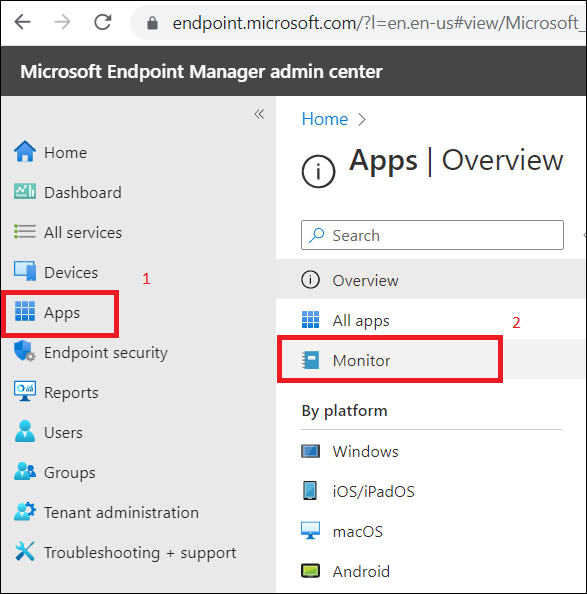This screenshot has width=587, height=594.
Task: Go back with browser back arrow
Action: pyautogui.click(x=22, y=22)
